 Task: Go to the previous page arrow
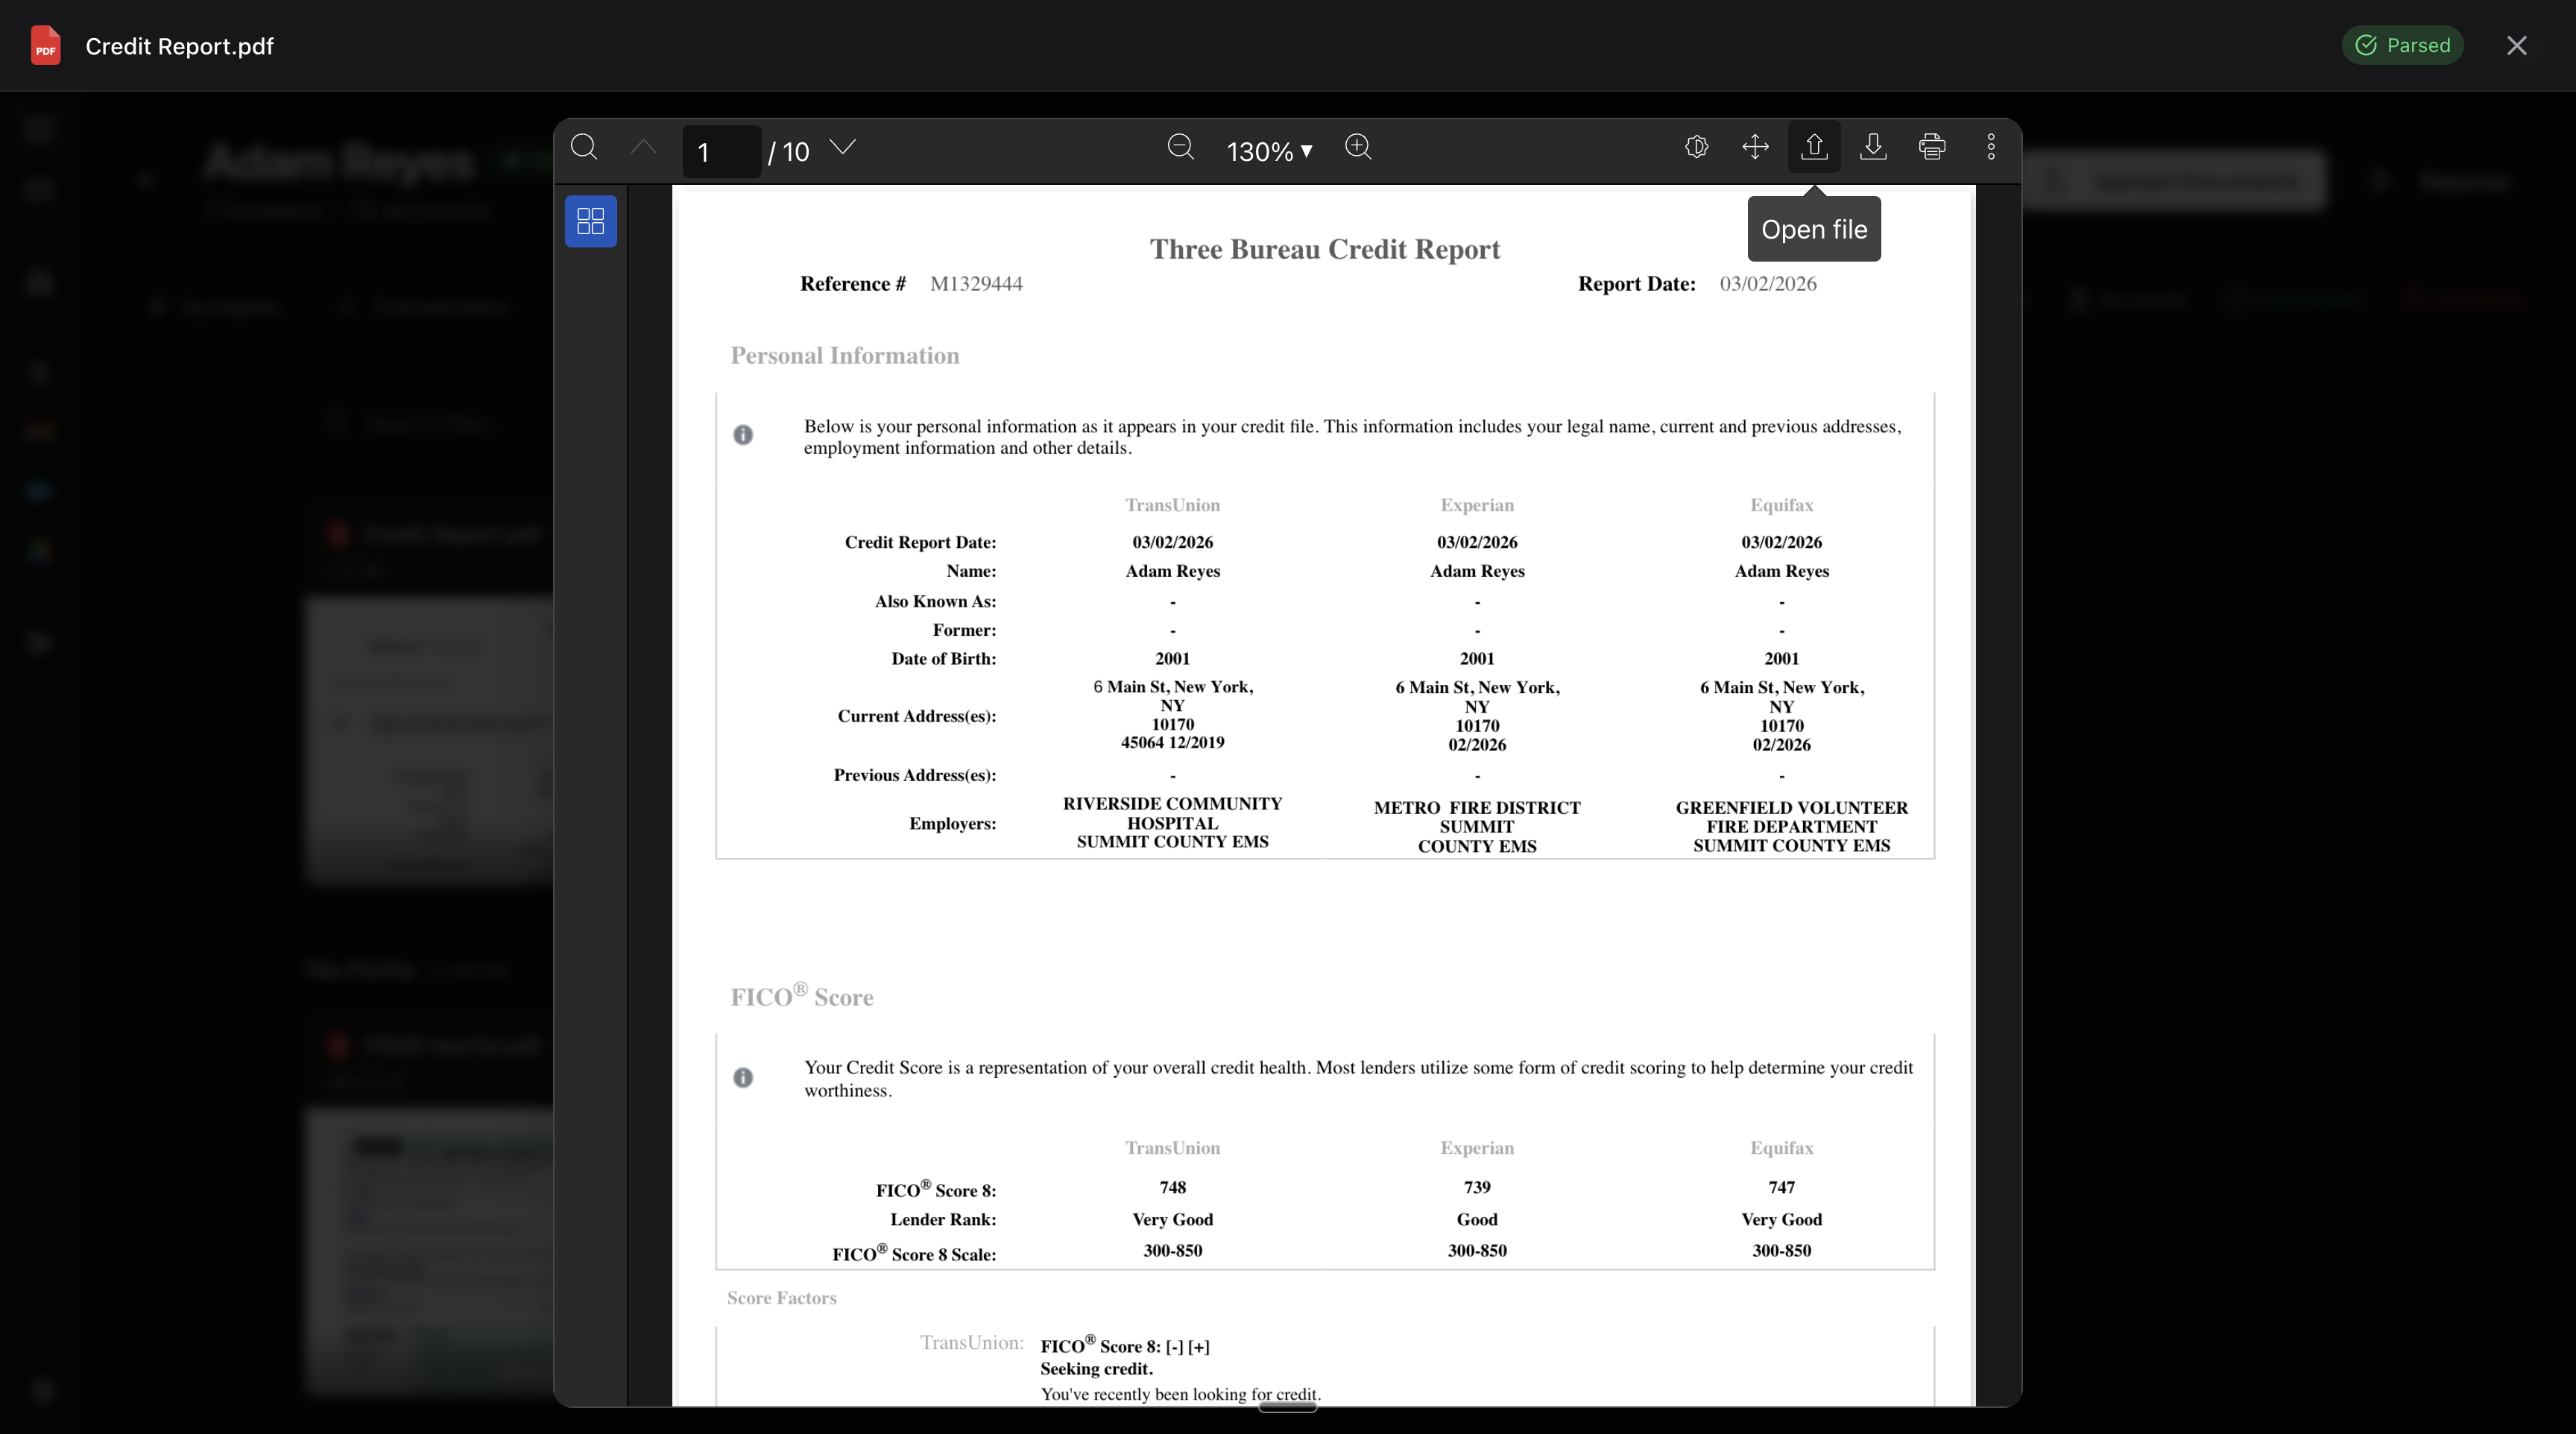click(x=643, y=147)
